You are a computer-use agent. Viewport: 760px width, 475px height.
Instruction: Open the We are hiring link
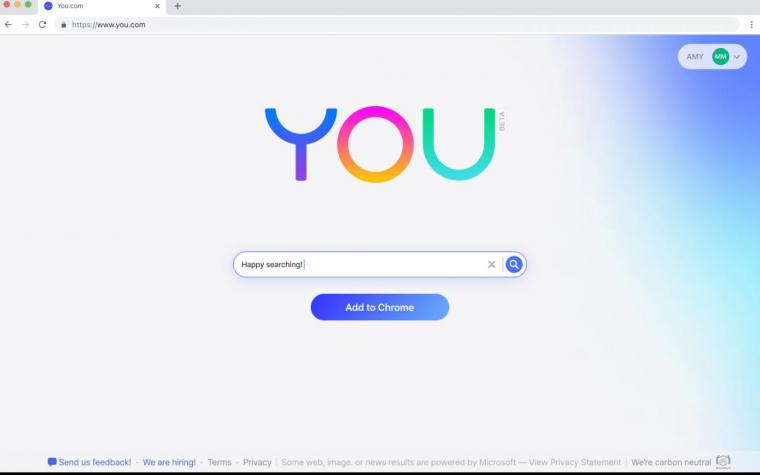click(169, 462)
